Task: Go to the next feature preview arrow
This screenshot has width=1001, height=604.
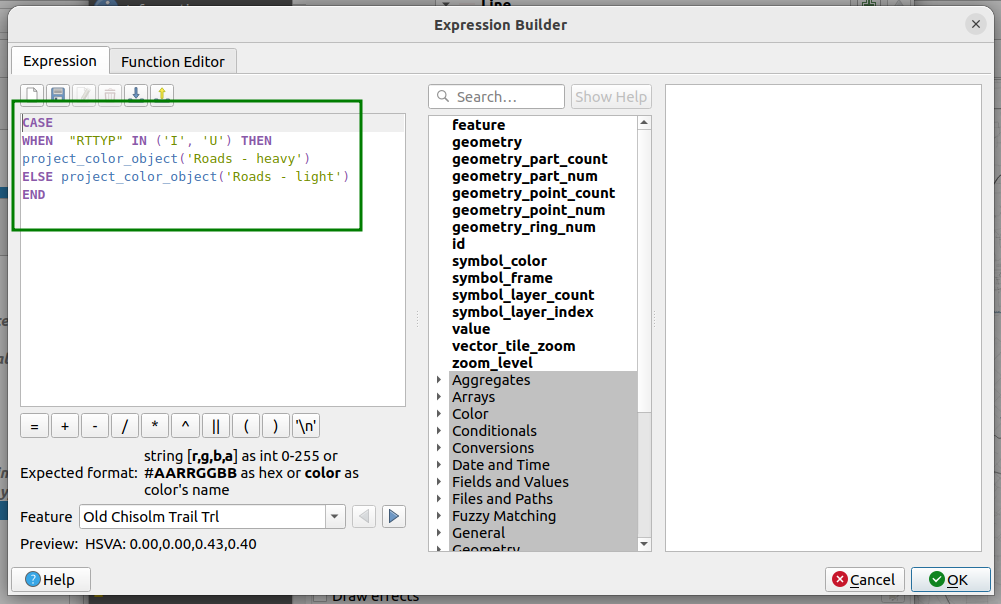Action: click(394, 516)
